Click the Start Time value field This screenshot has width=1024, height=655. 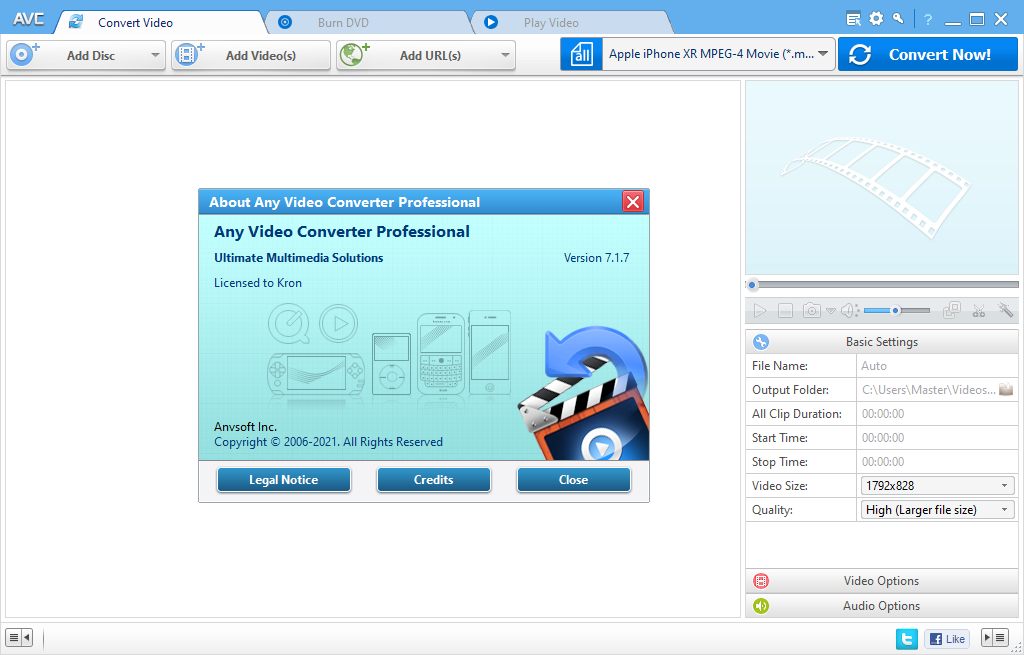[937, 438]
